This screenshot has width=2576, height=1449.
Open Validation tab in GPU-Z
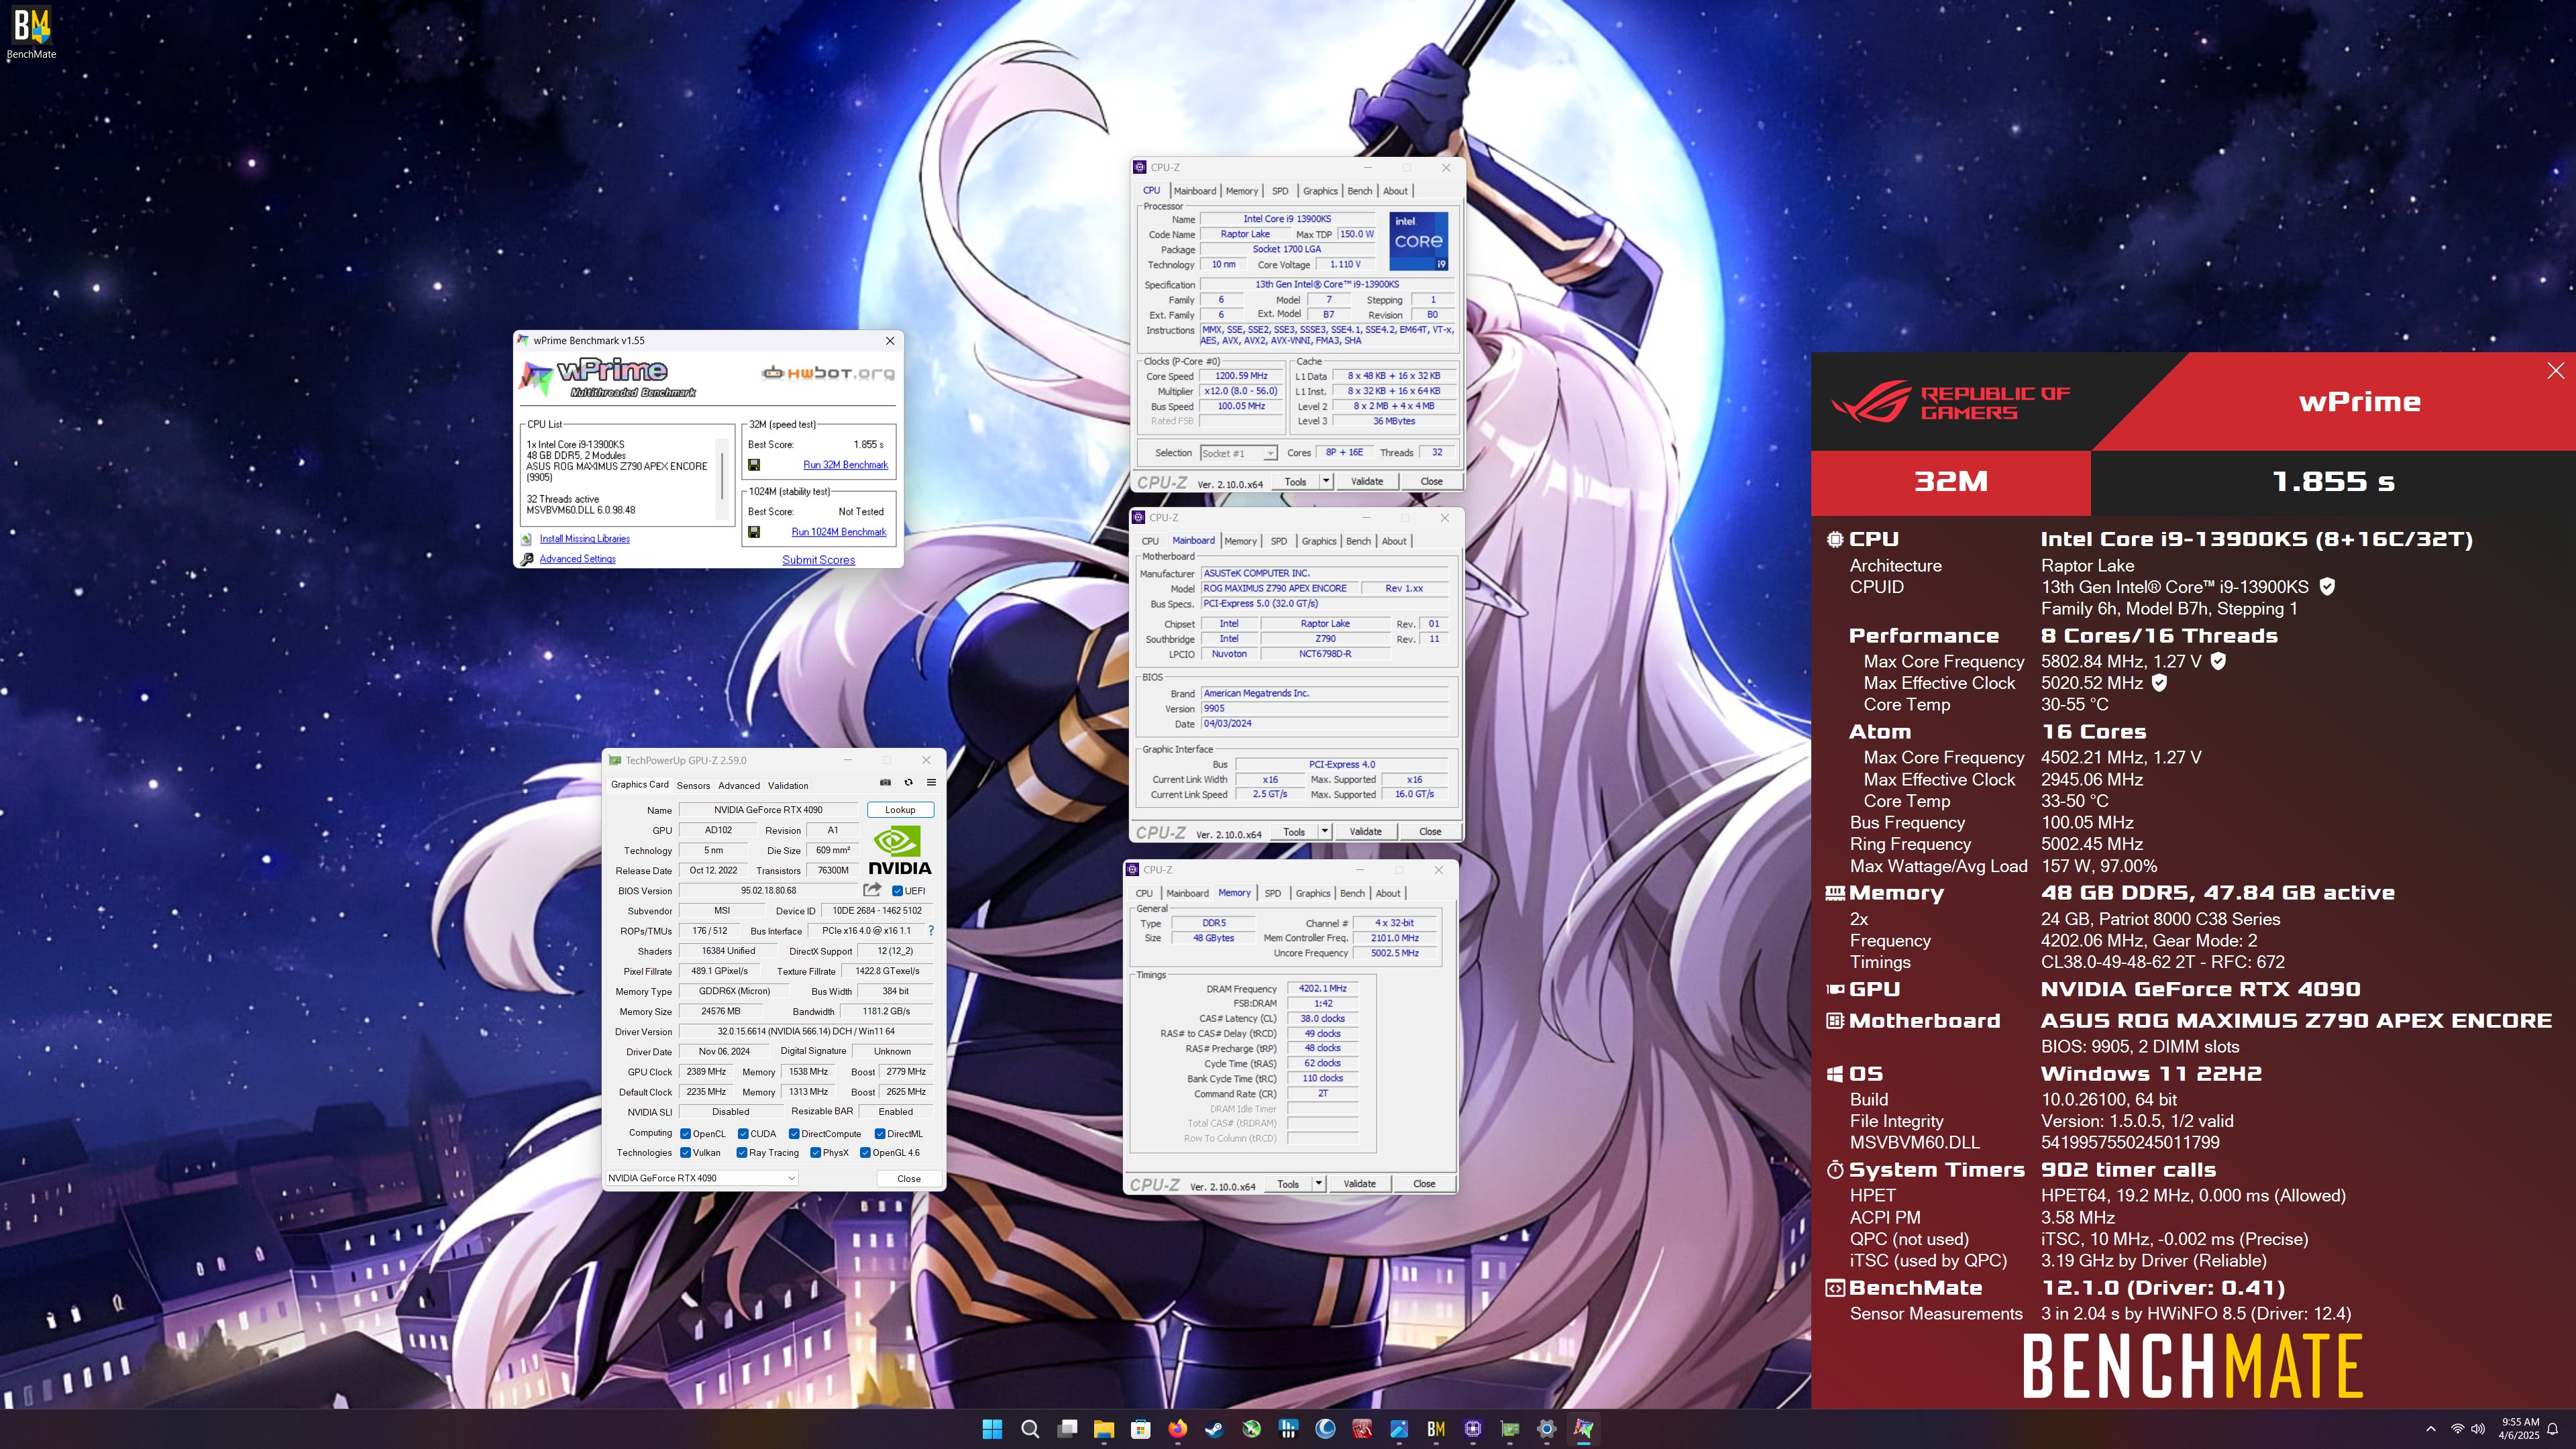[x=788, y=786]
